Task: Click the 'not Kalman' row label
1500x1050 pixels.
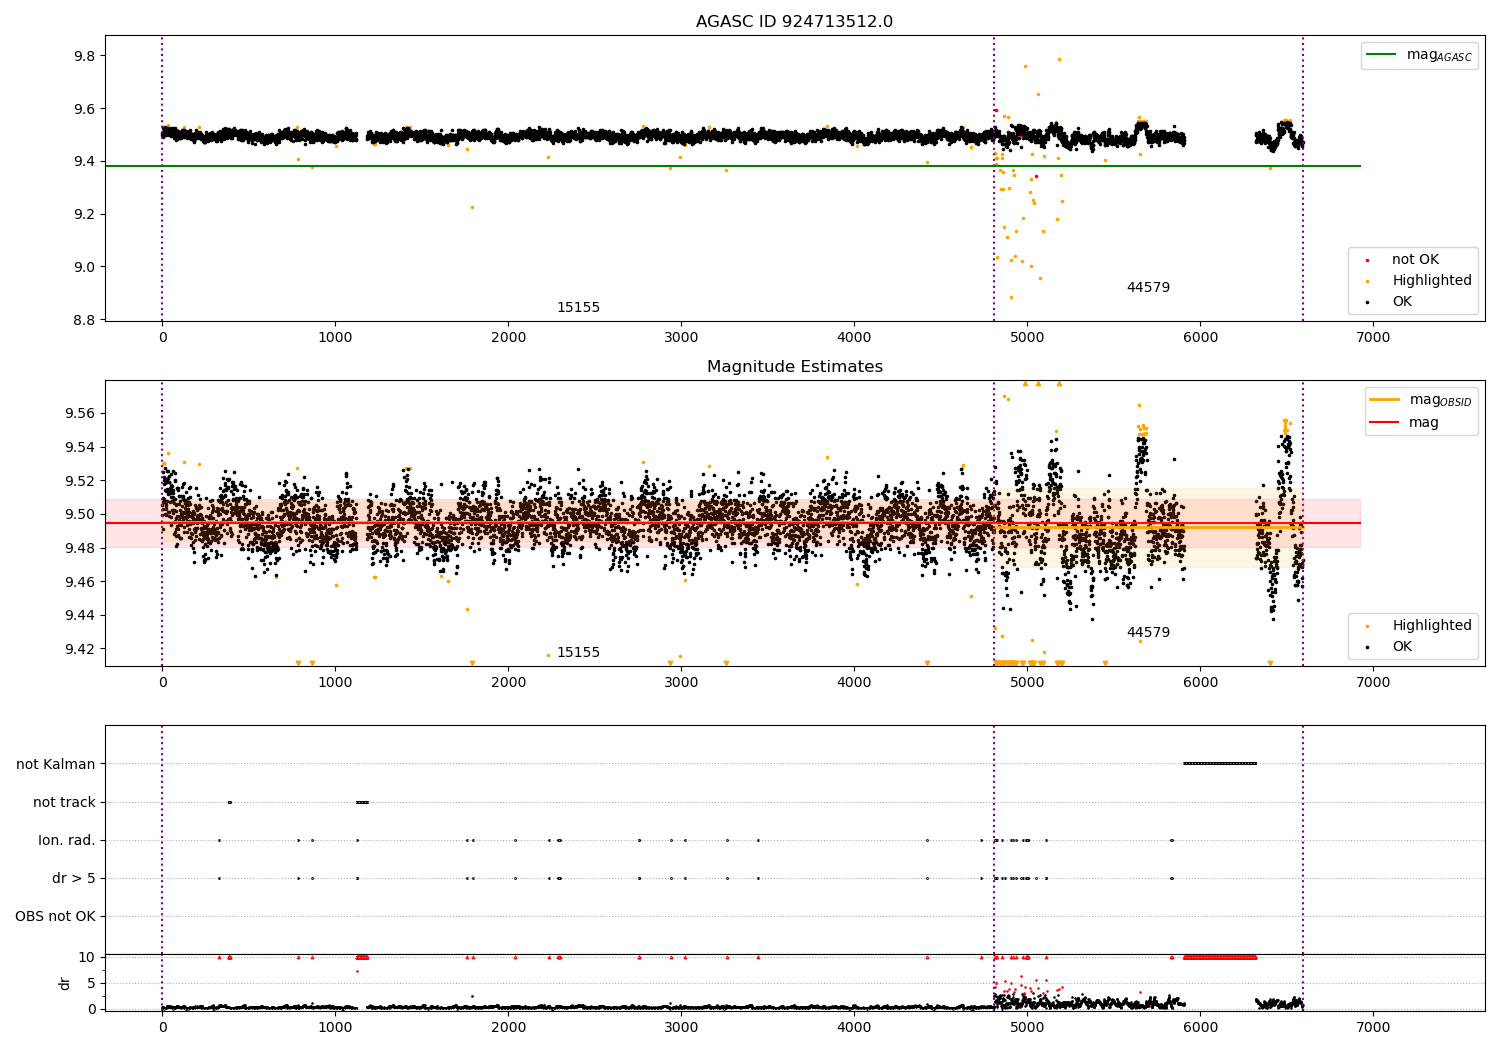Action: pyautogui.click(x=56, y=764)
